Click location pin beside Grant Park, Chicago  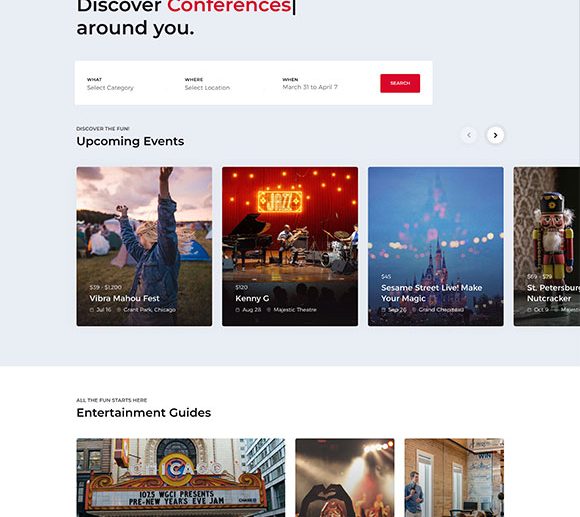(x=119, y=310)
